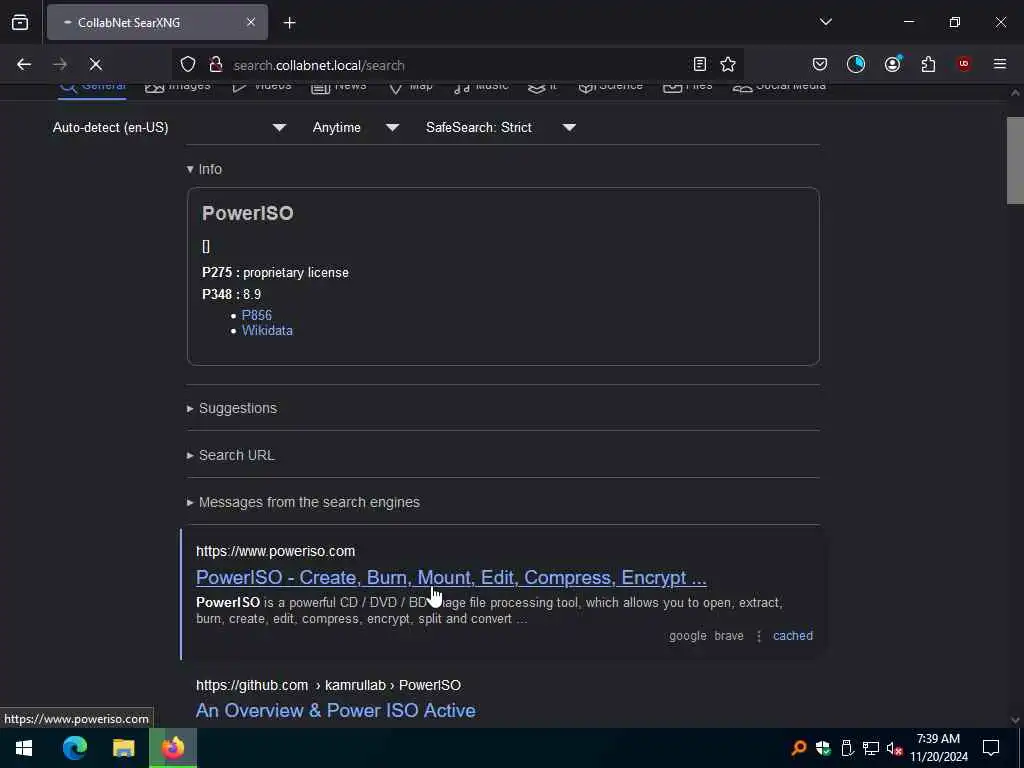This screenshot has height=768, width=1024.
Task: Open the site security lock icon
Action: 216,64
